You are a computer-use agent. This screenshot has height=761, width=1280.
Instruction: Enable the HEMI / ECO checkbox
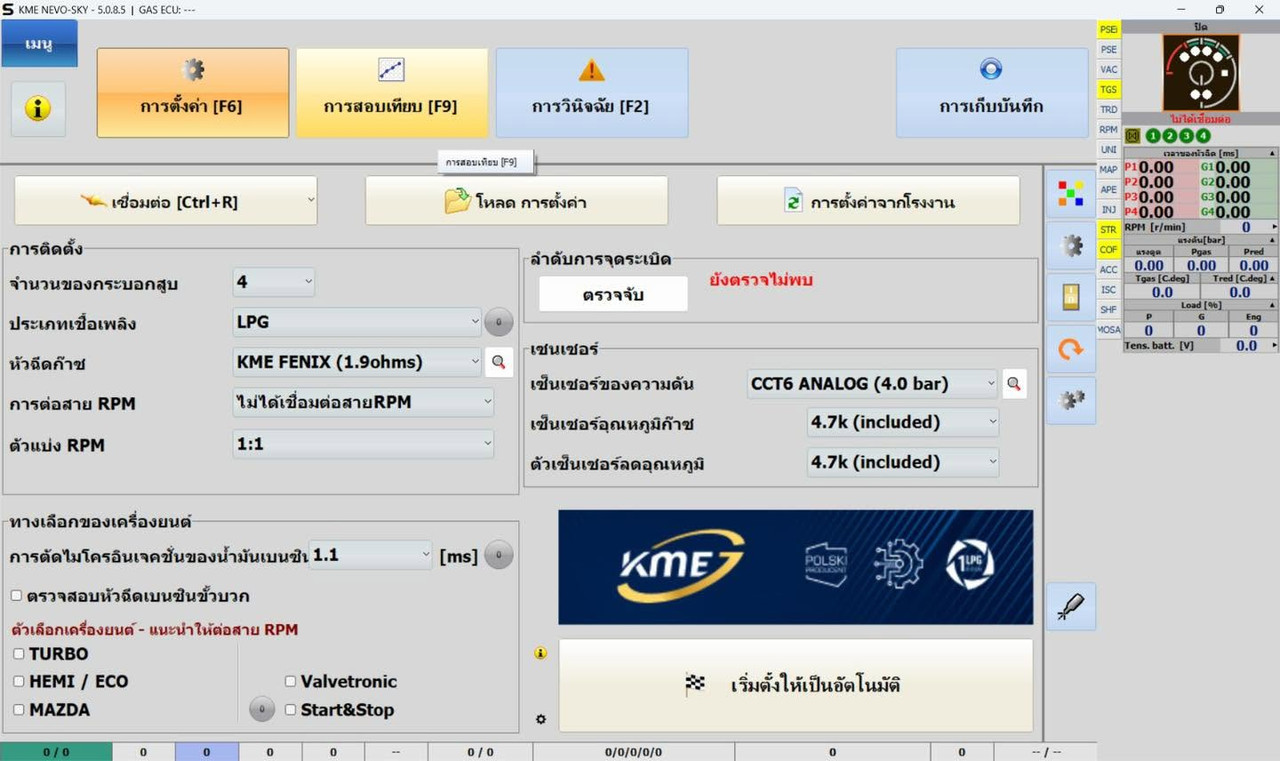click(x=18, y=681)
